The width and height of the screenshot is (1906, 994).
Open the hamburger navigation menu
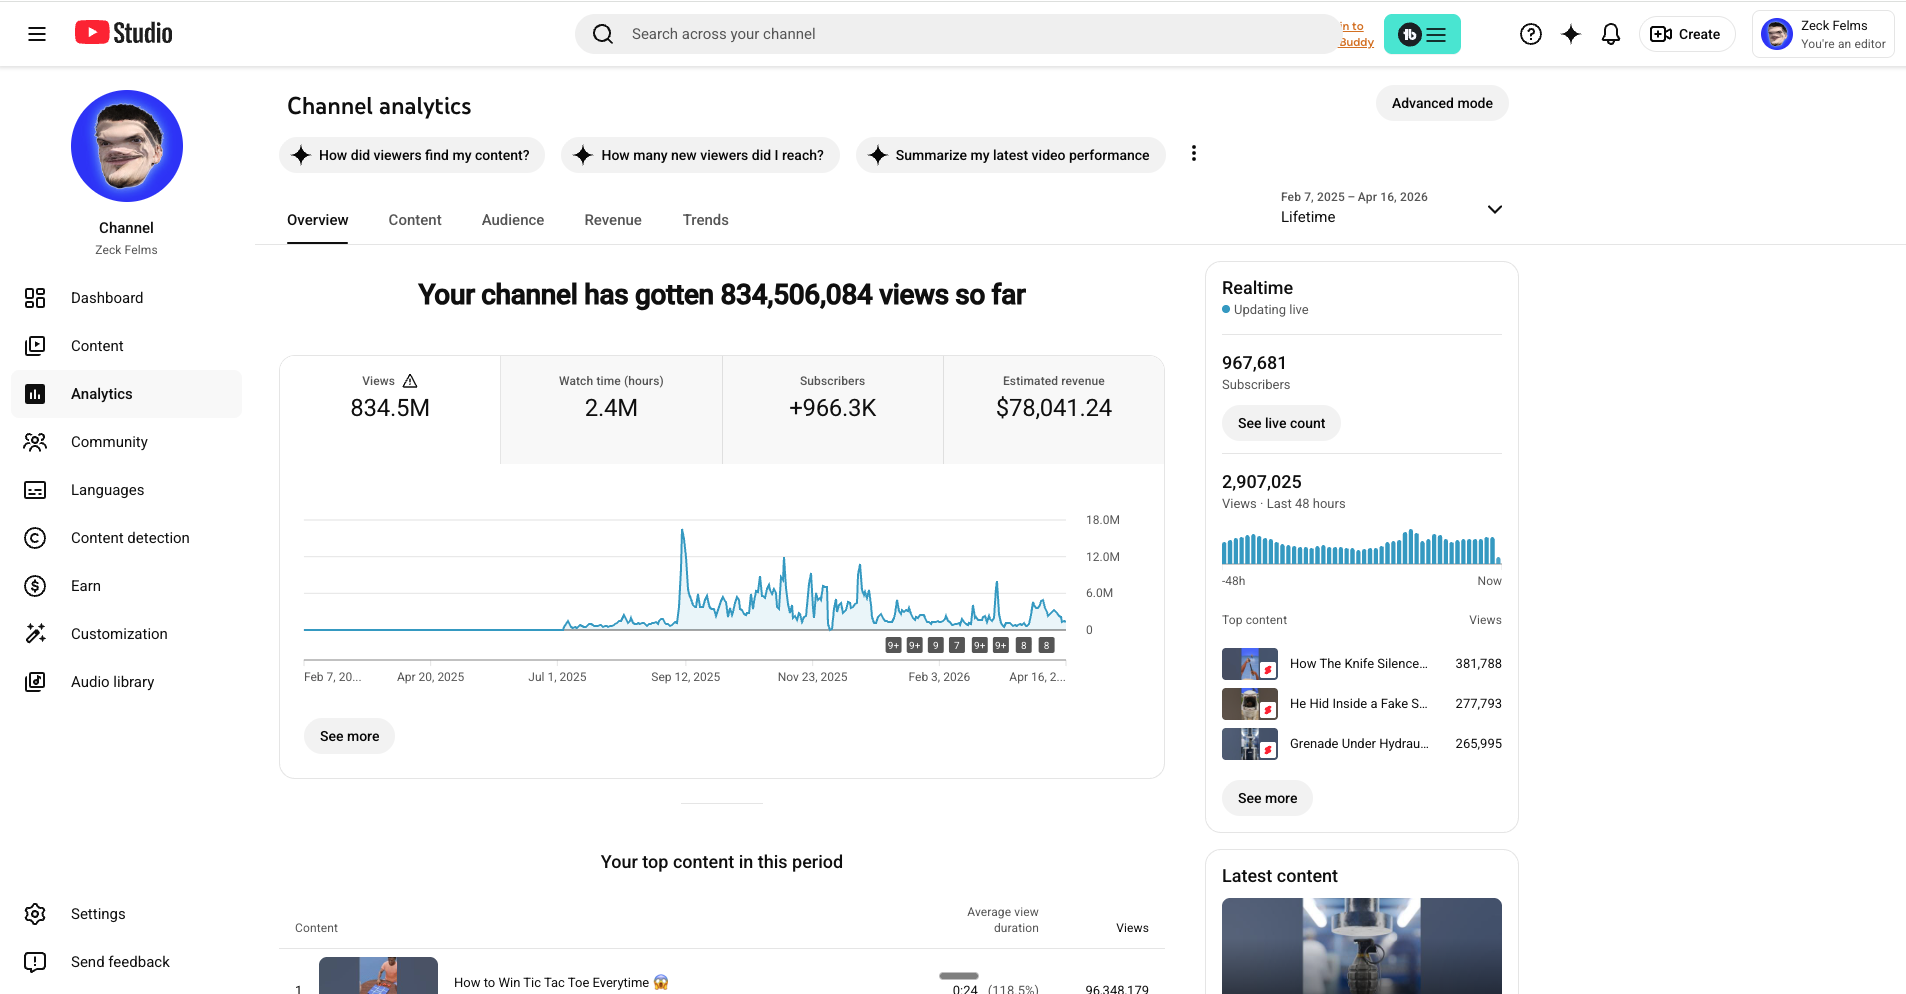pyautogui.click(x=37, y=33)
